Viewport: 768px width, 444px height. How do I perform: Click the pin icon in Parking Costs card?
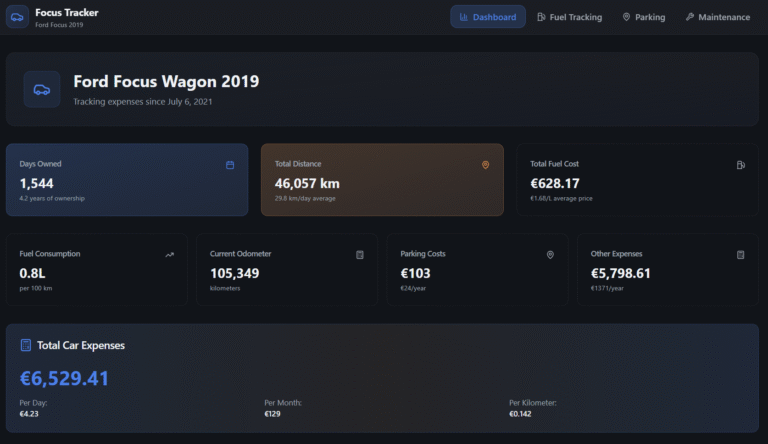tap(550, 255)
